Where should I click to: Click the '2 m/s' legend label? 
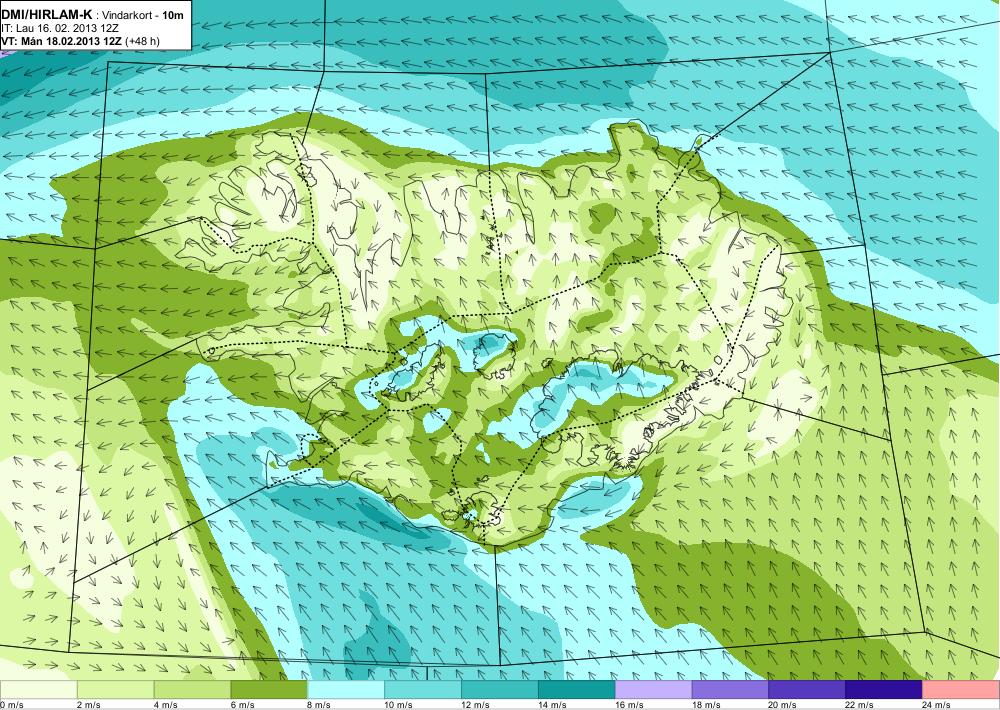point(89,705)
